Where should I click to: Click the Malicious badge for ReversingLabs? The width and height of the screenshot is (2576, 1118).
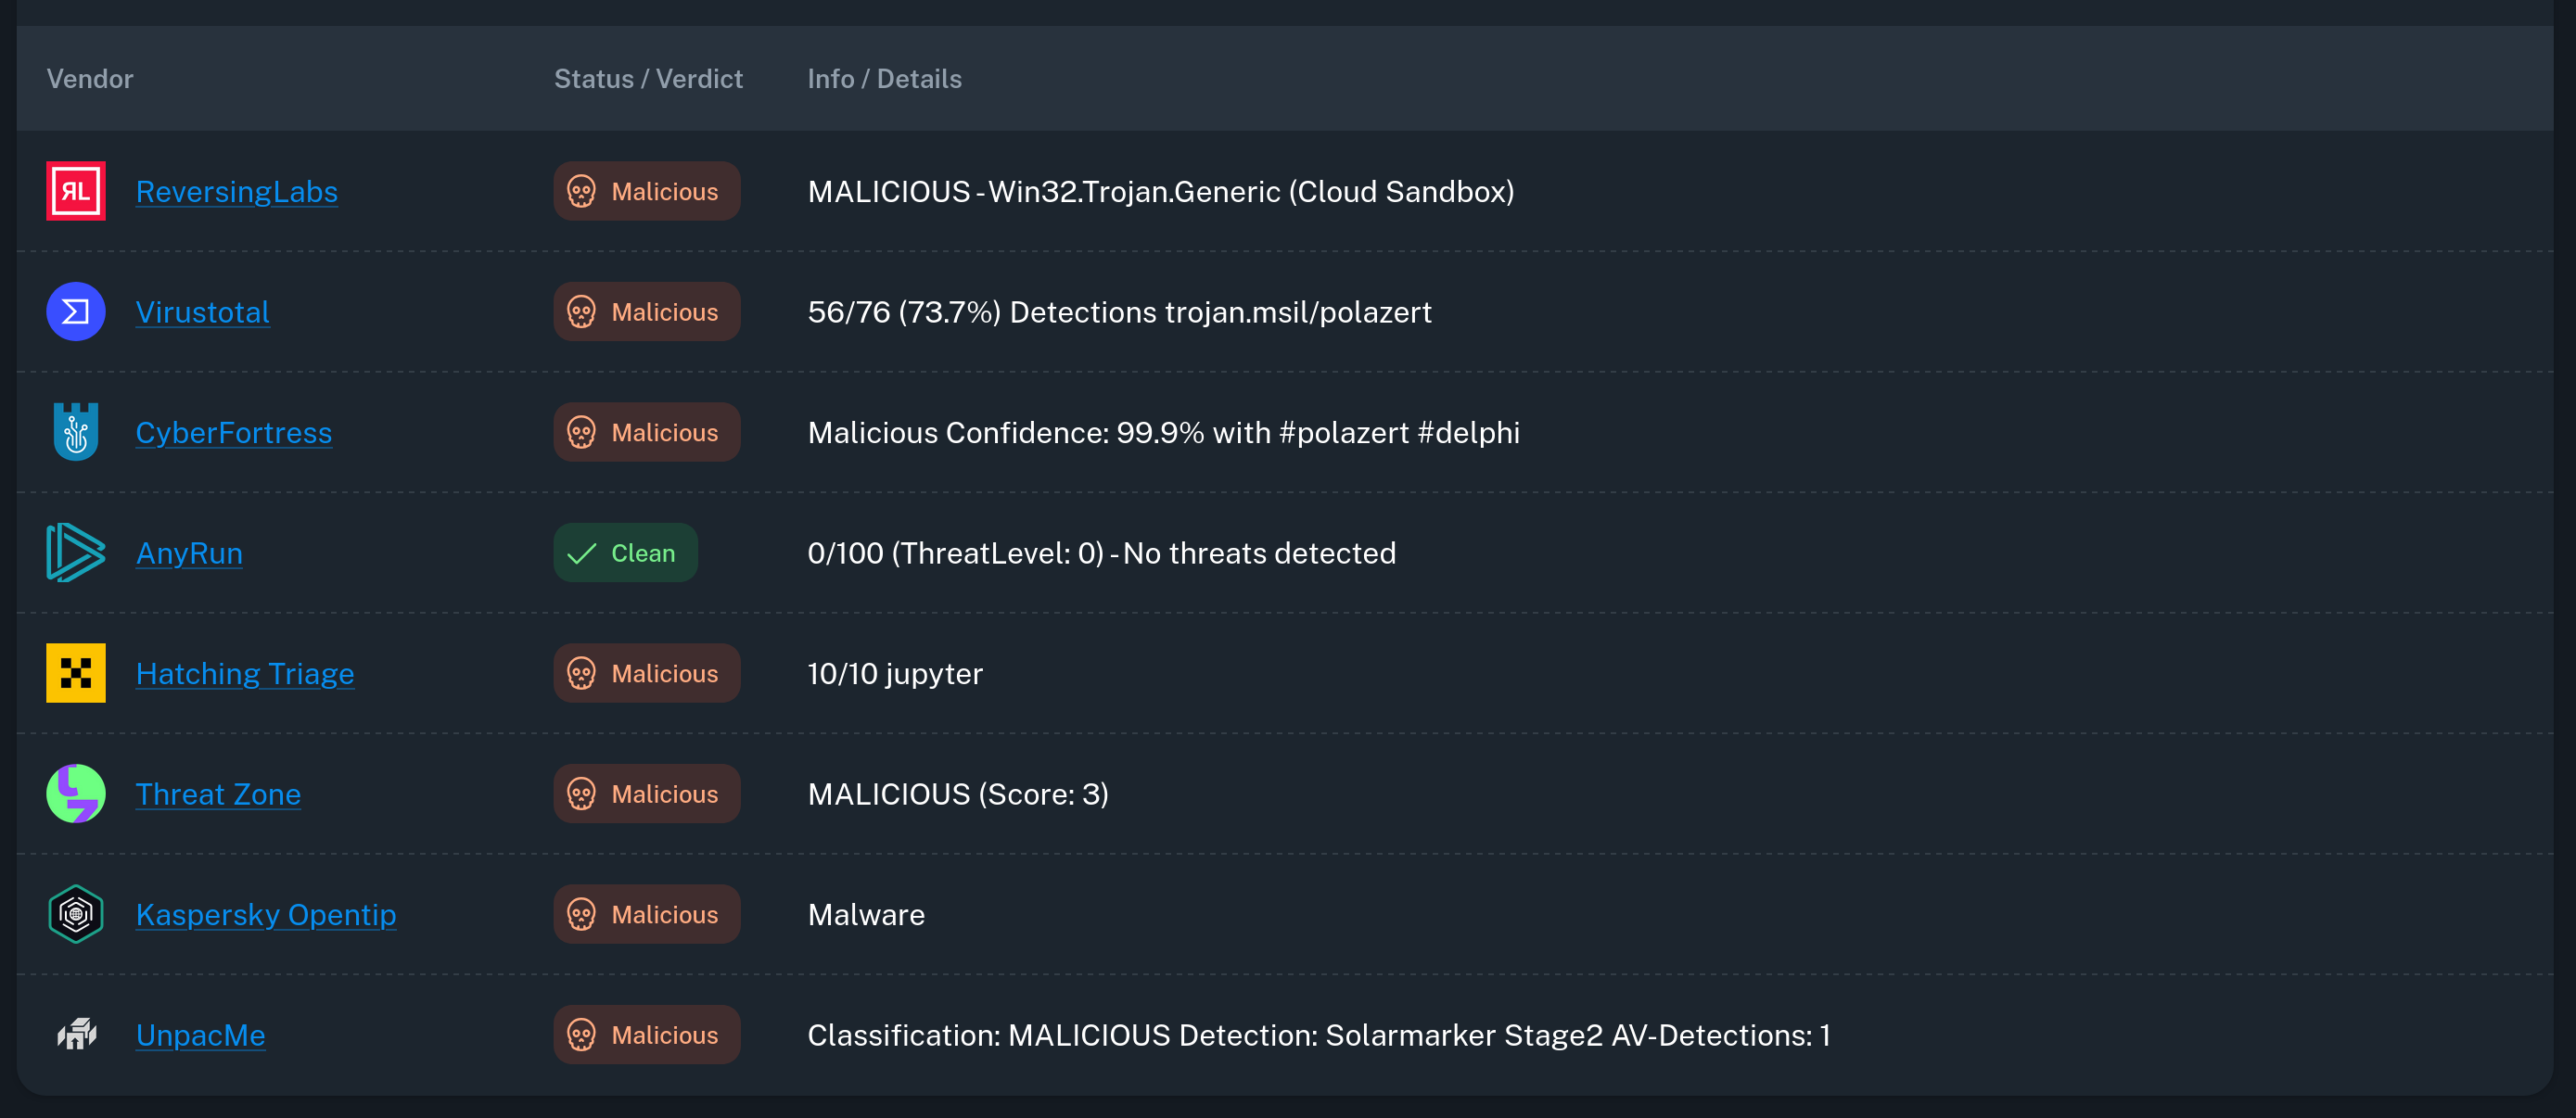646,190
